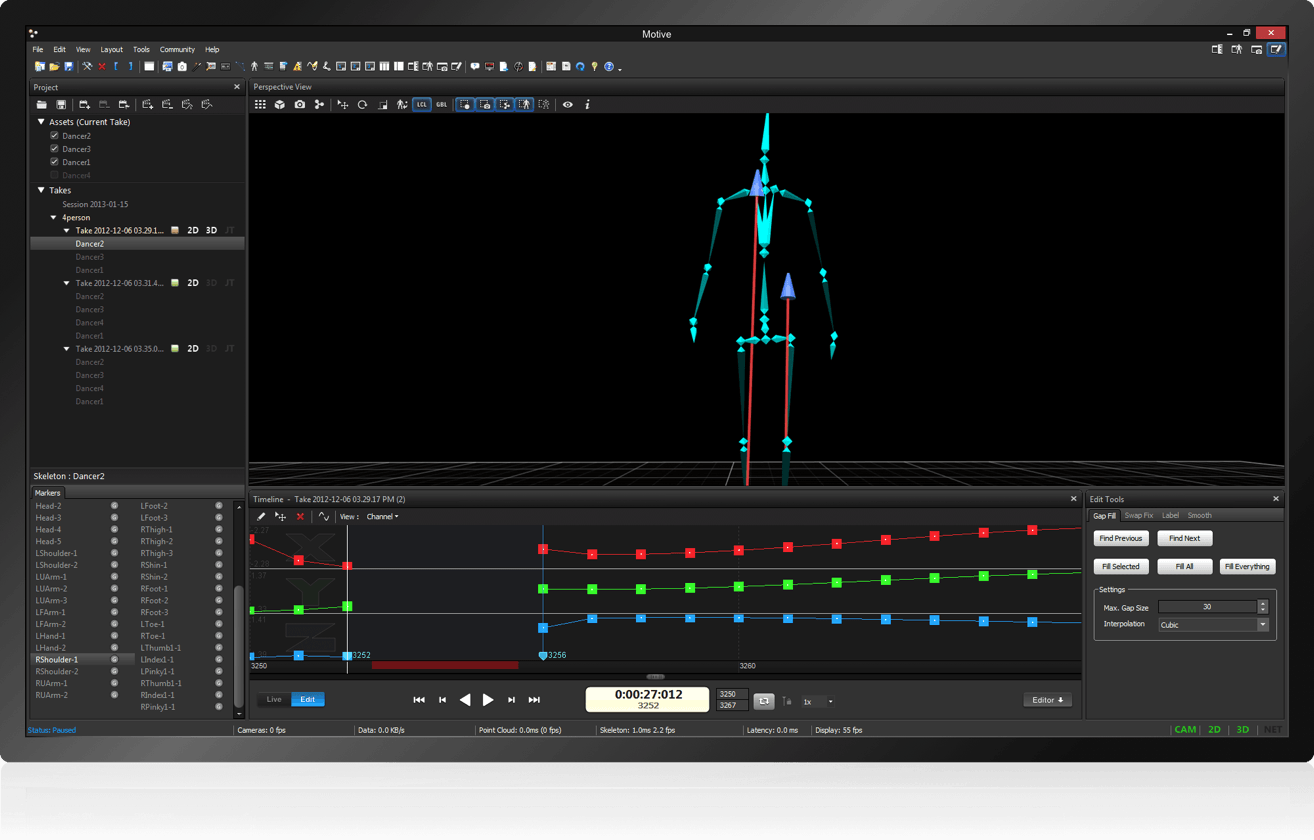The image size is (1314, 840).
Task: Click the rotate tool in Perspective View toolbar
Action: (x=362, y=104)
